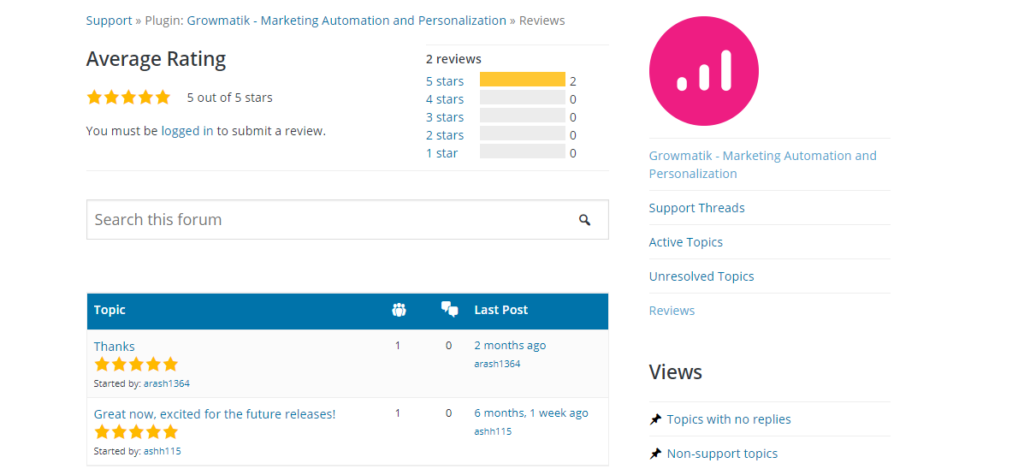
Task: Open the 6 months, 1 week ago post
Action: (531, 413)
